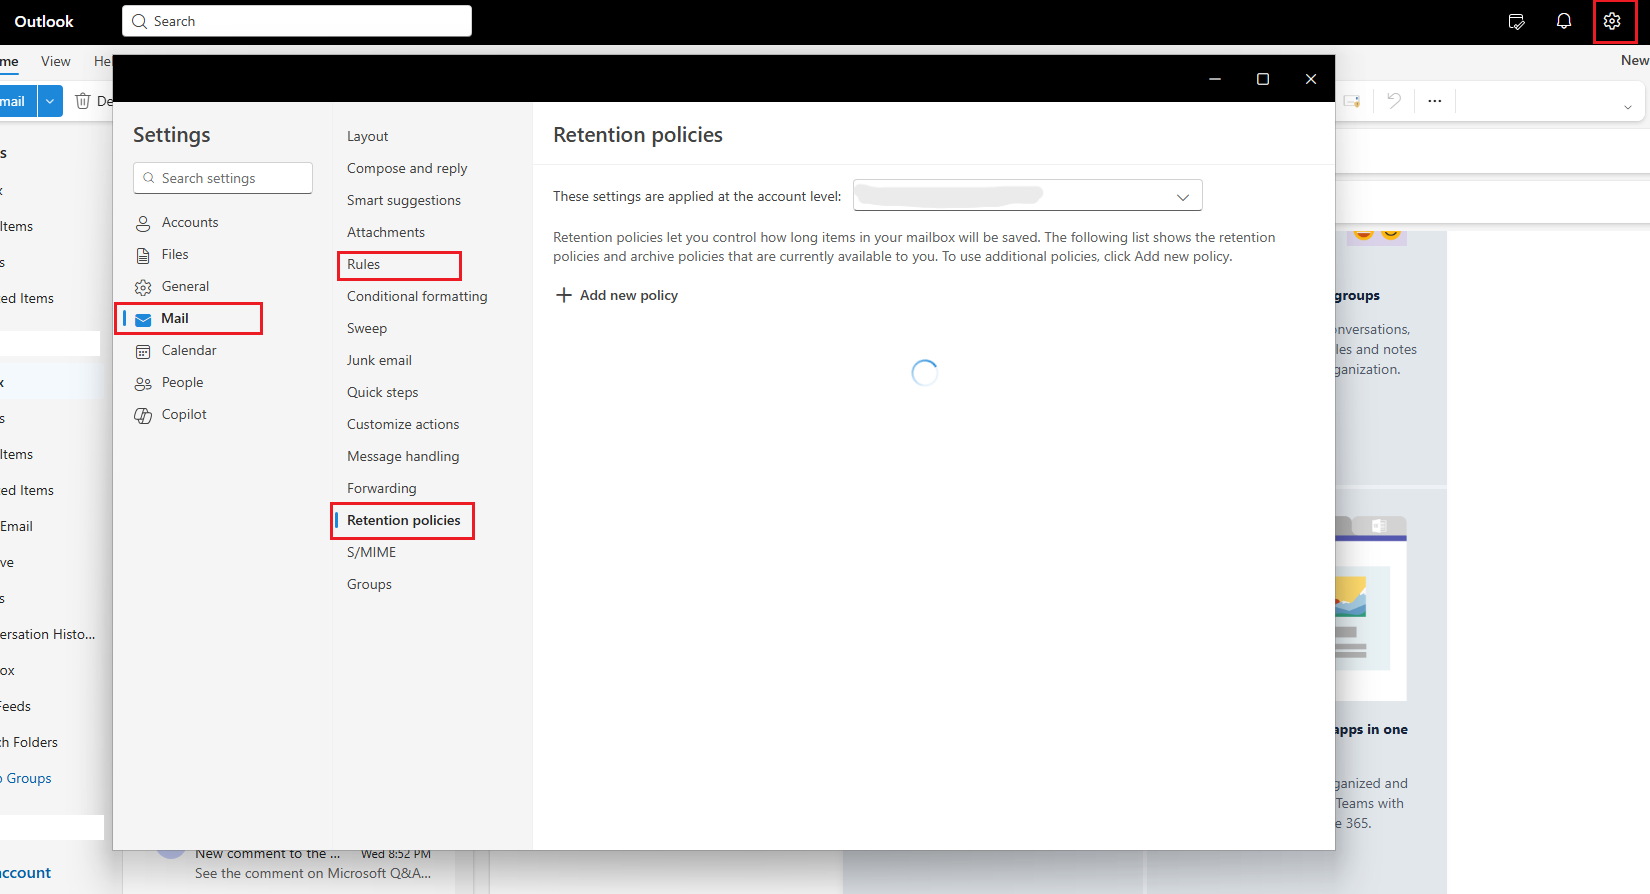Open Conversation History folder
The image size is (1650, 894).
[48, 634]
